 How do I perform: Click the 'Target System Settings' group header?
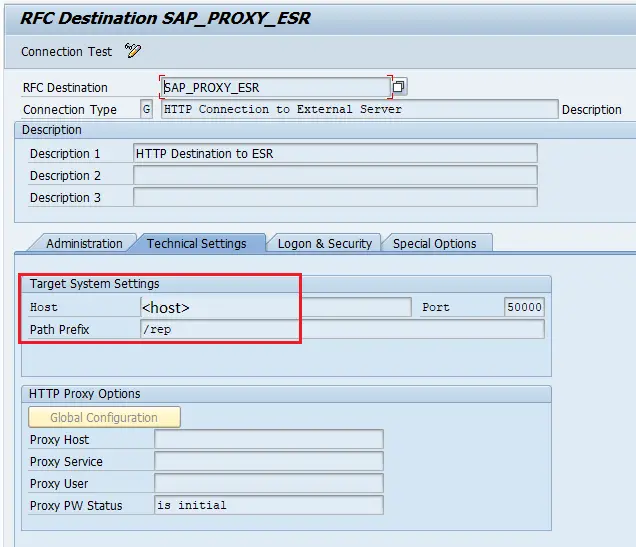click(94, 283)
